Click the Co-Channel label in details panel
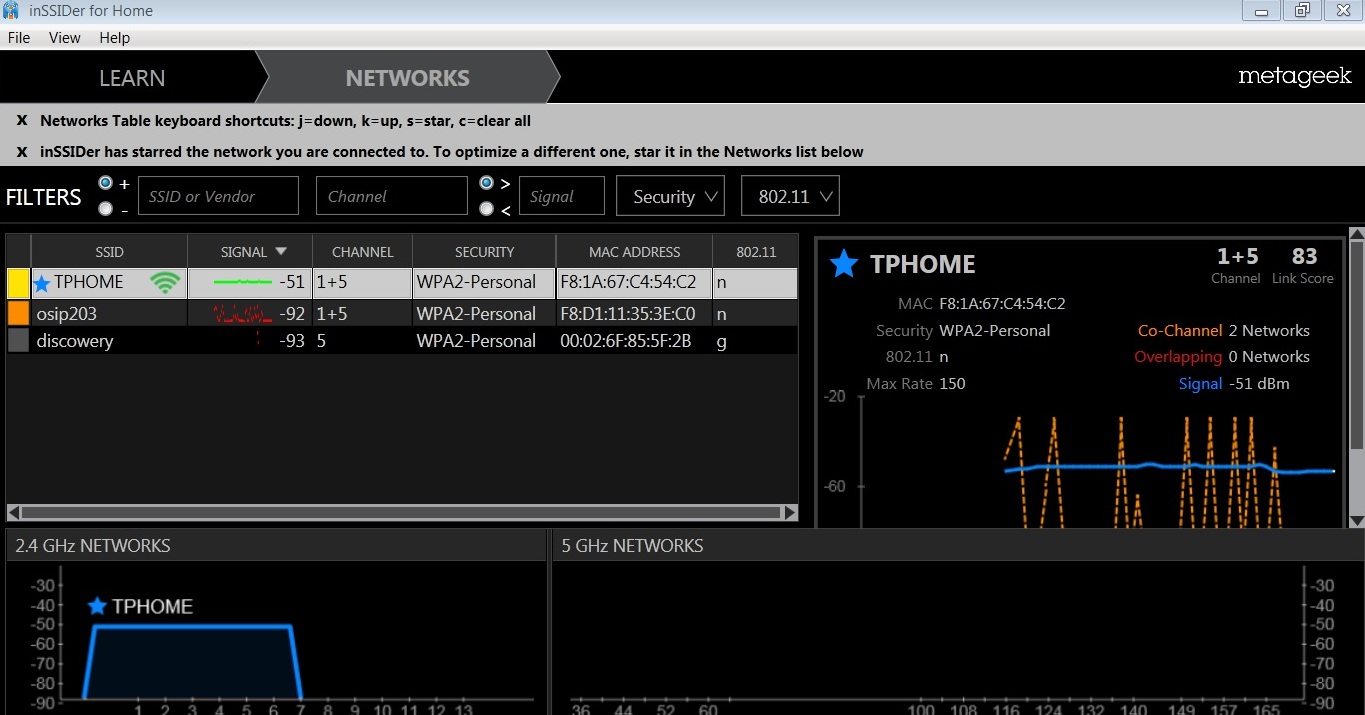Viewport: 1365px width, 715px height. coord(1180,330)
